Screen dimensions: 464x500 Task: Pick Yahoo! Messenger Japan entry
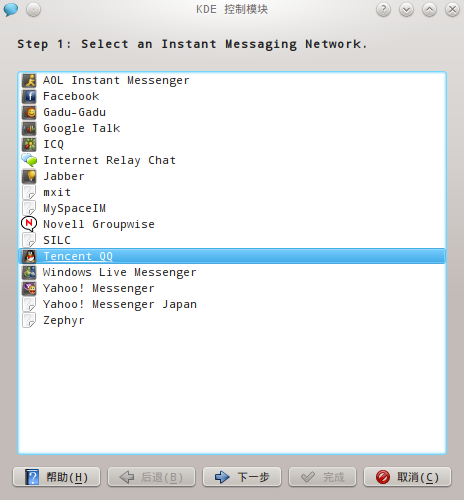coord(232,304)
